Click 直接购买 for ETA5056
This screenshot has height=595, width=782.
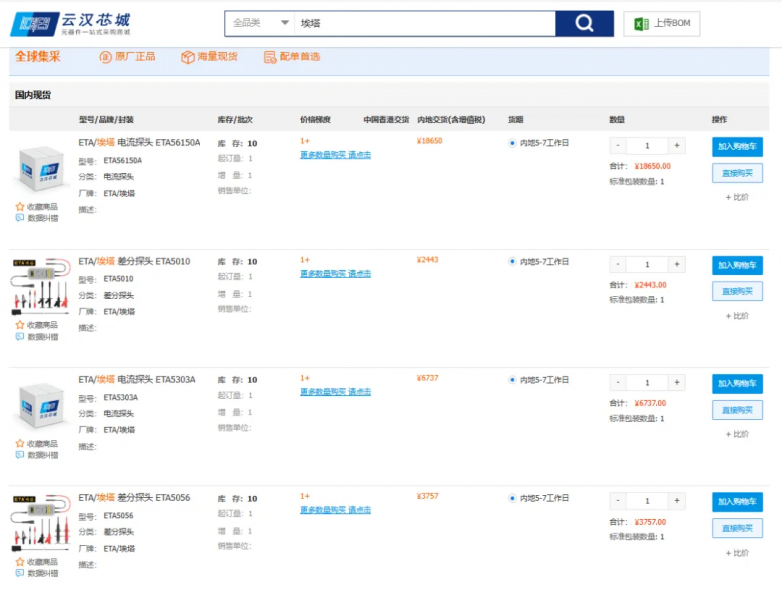[737, 528]
